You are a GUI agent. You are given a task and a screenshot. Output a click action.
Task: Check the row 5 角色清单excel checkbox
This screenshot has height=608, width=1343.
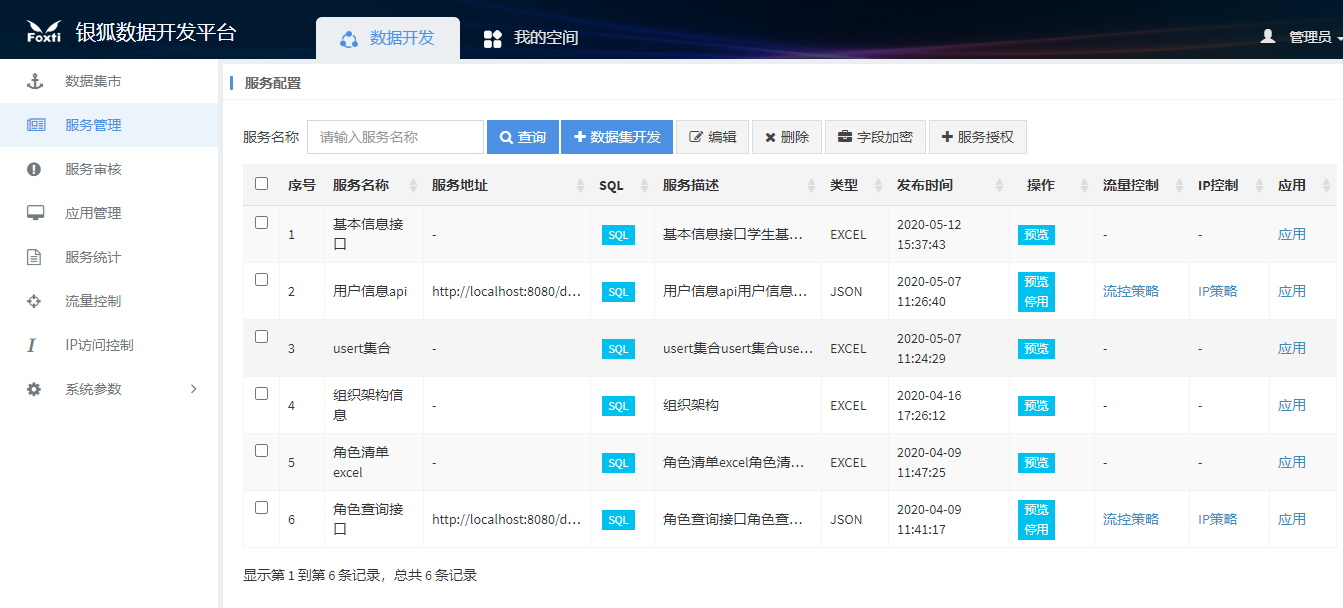pyautogui.click(x=262, y=451)
